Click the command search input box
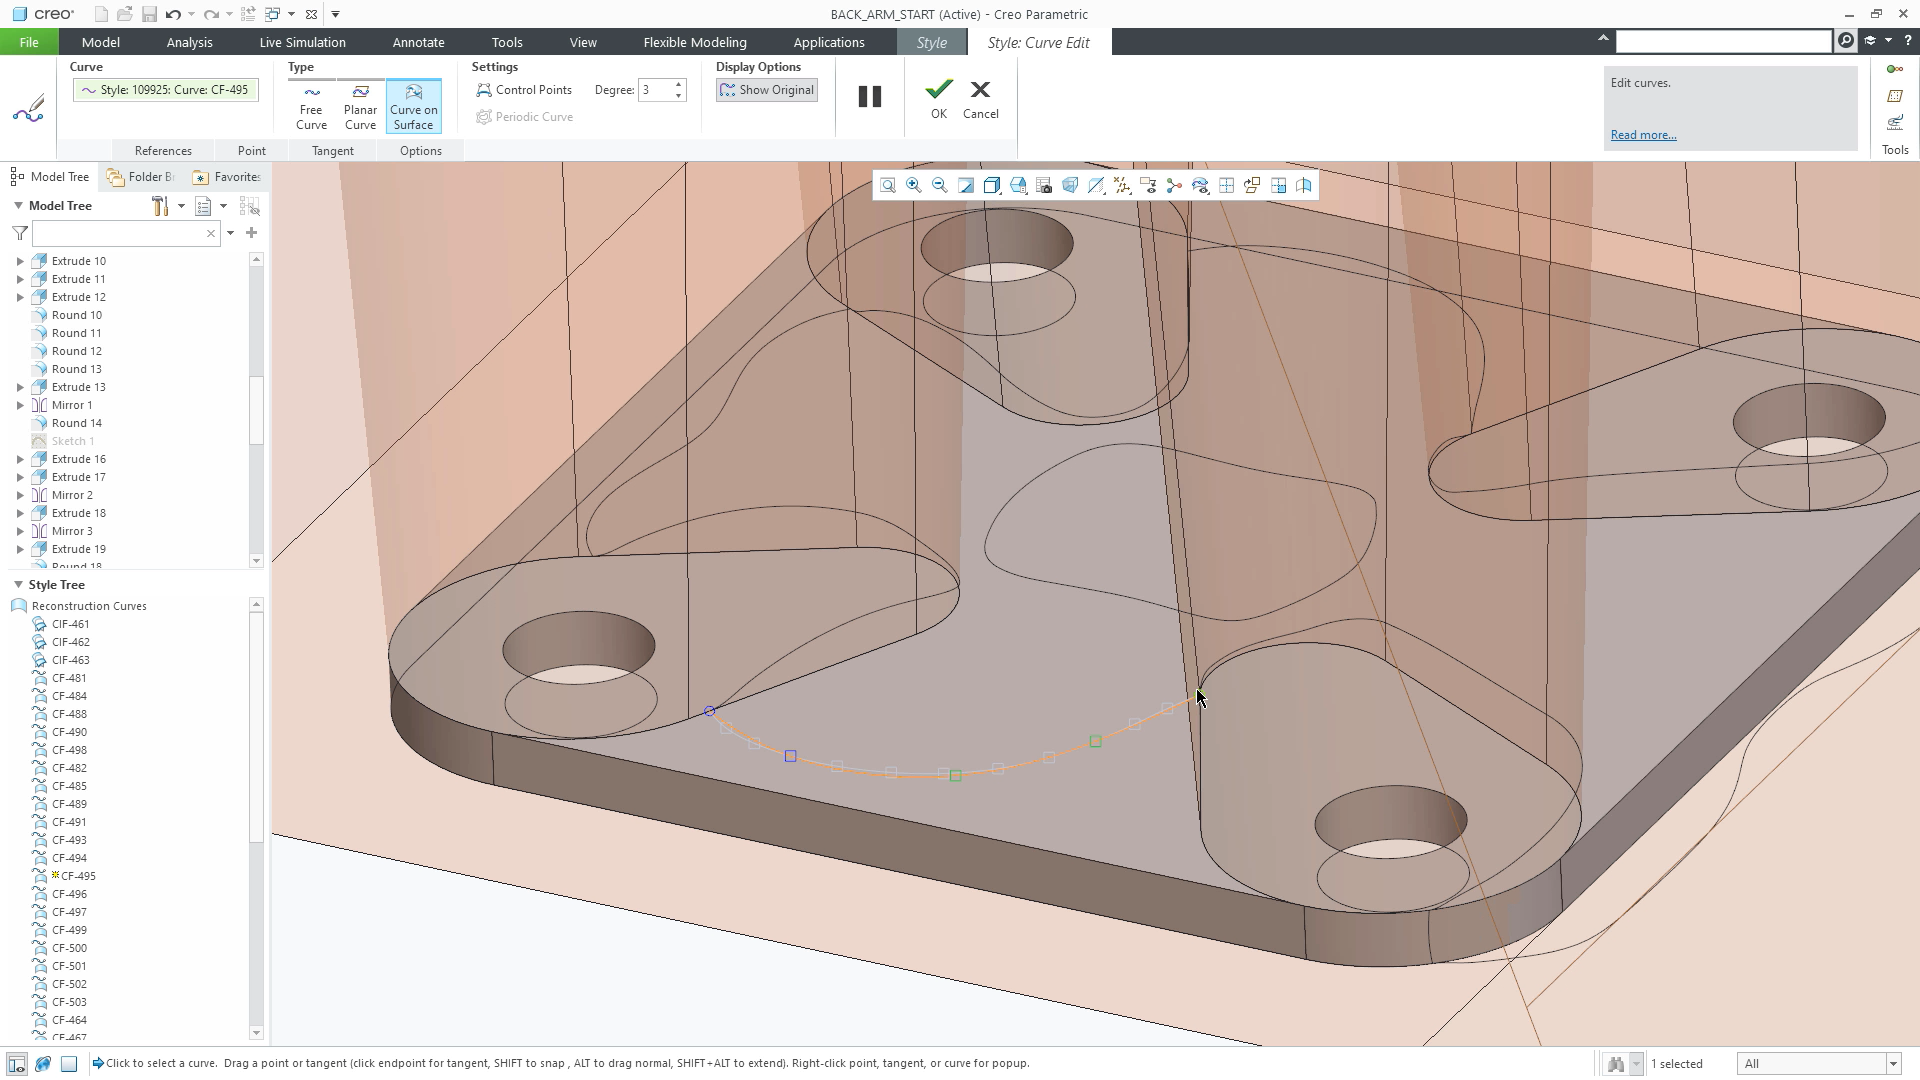Image resolution: width=1920 pixels, height=1080 pixels. [x=1724, y=41]
